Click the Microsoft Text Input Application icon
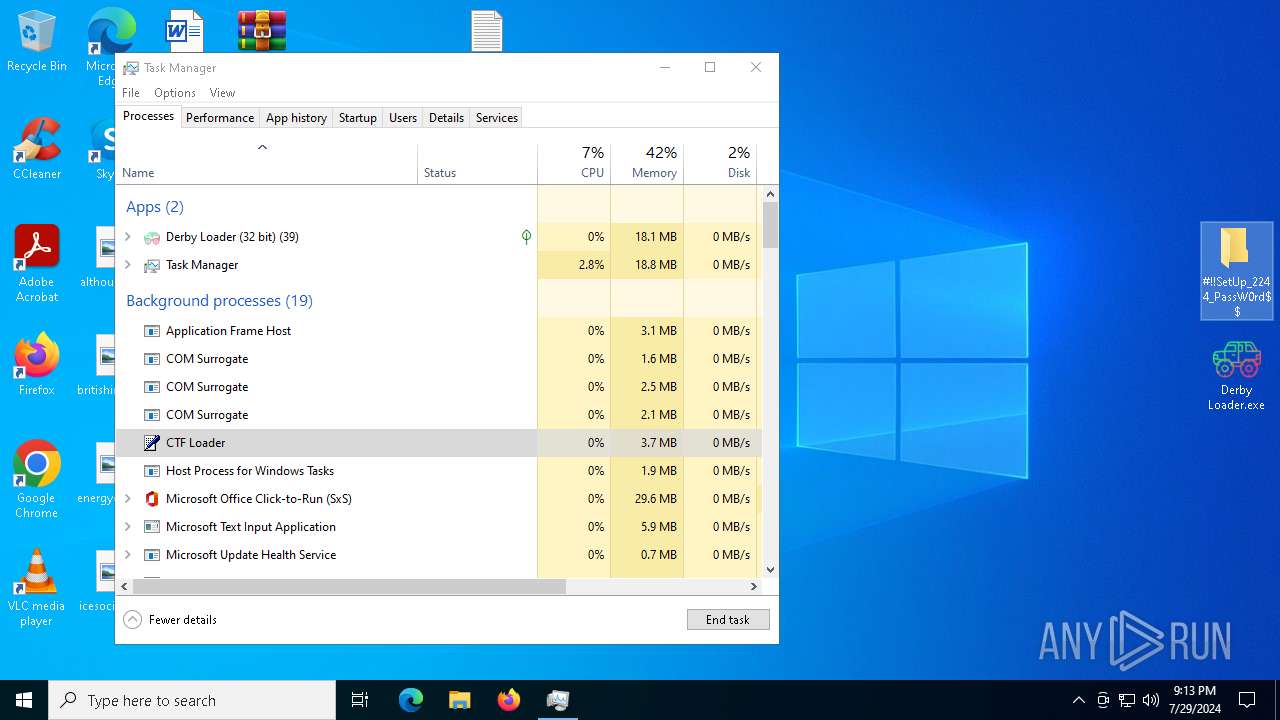The width and height of the screenshot is (1280, 720). [152, 527]
